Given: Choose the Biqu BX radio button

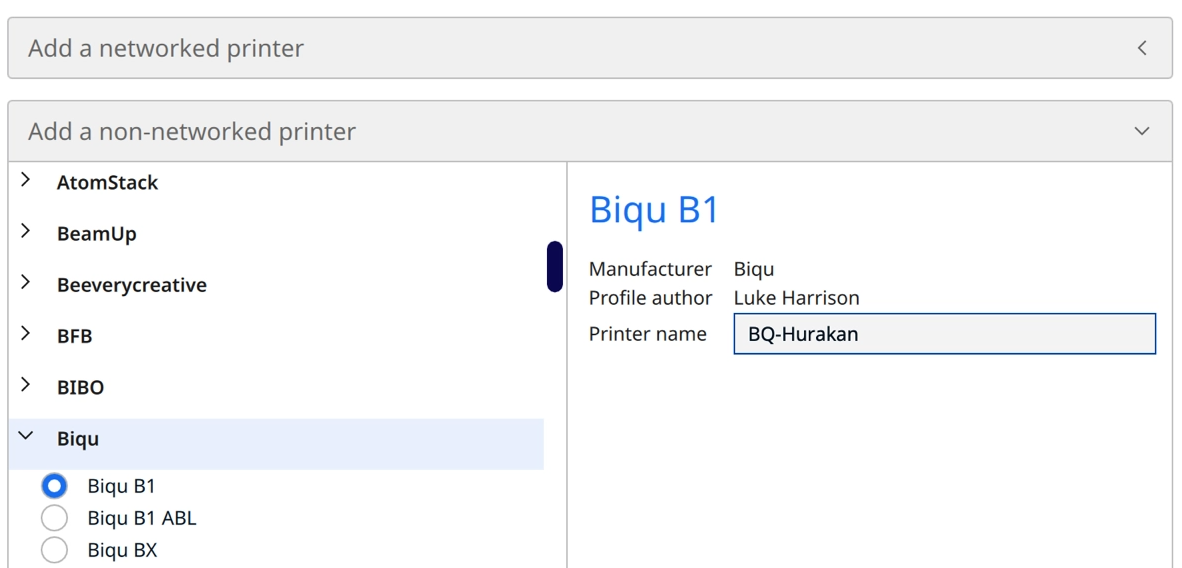Looking at the screenshot, I should (54, 550).
